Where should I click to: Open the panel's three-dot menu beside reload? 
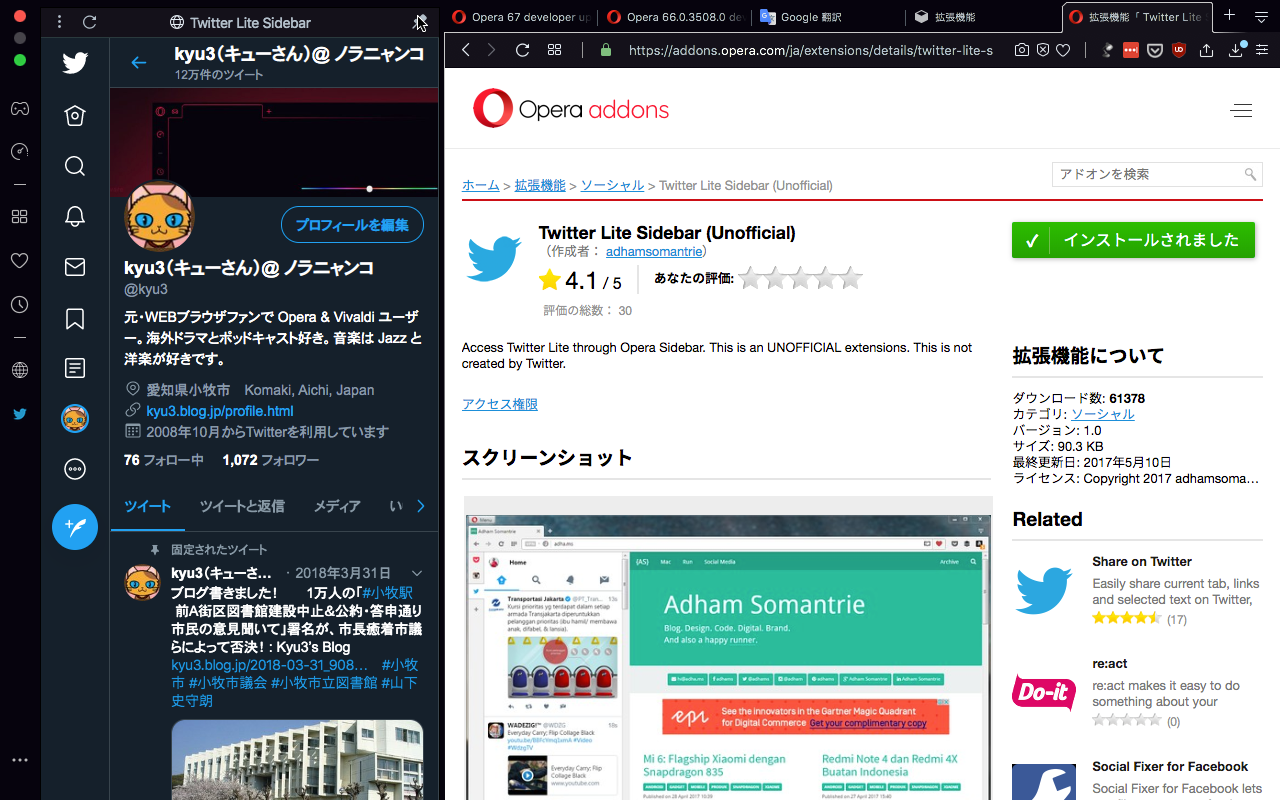click(x=60, y=22)
